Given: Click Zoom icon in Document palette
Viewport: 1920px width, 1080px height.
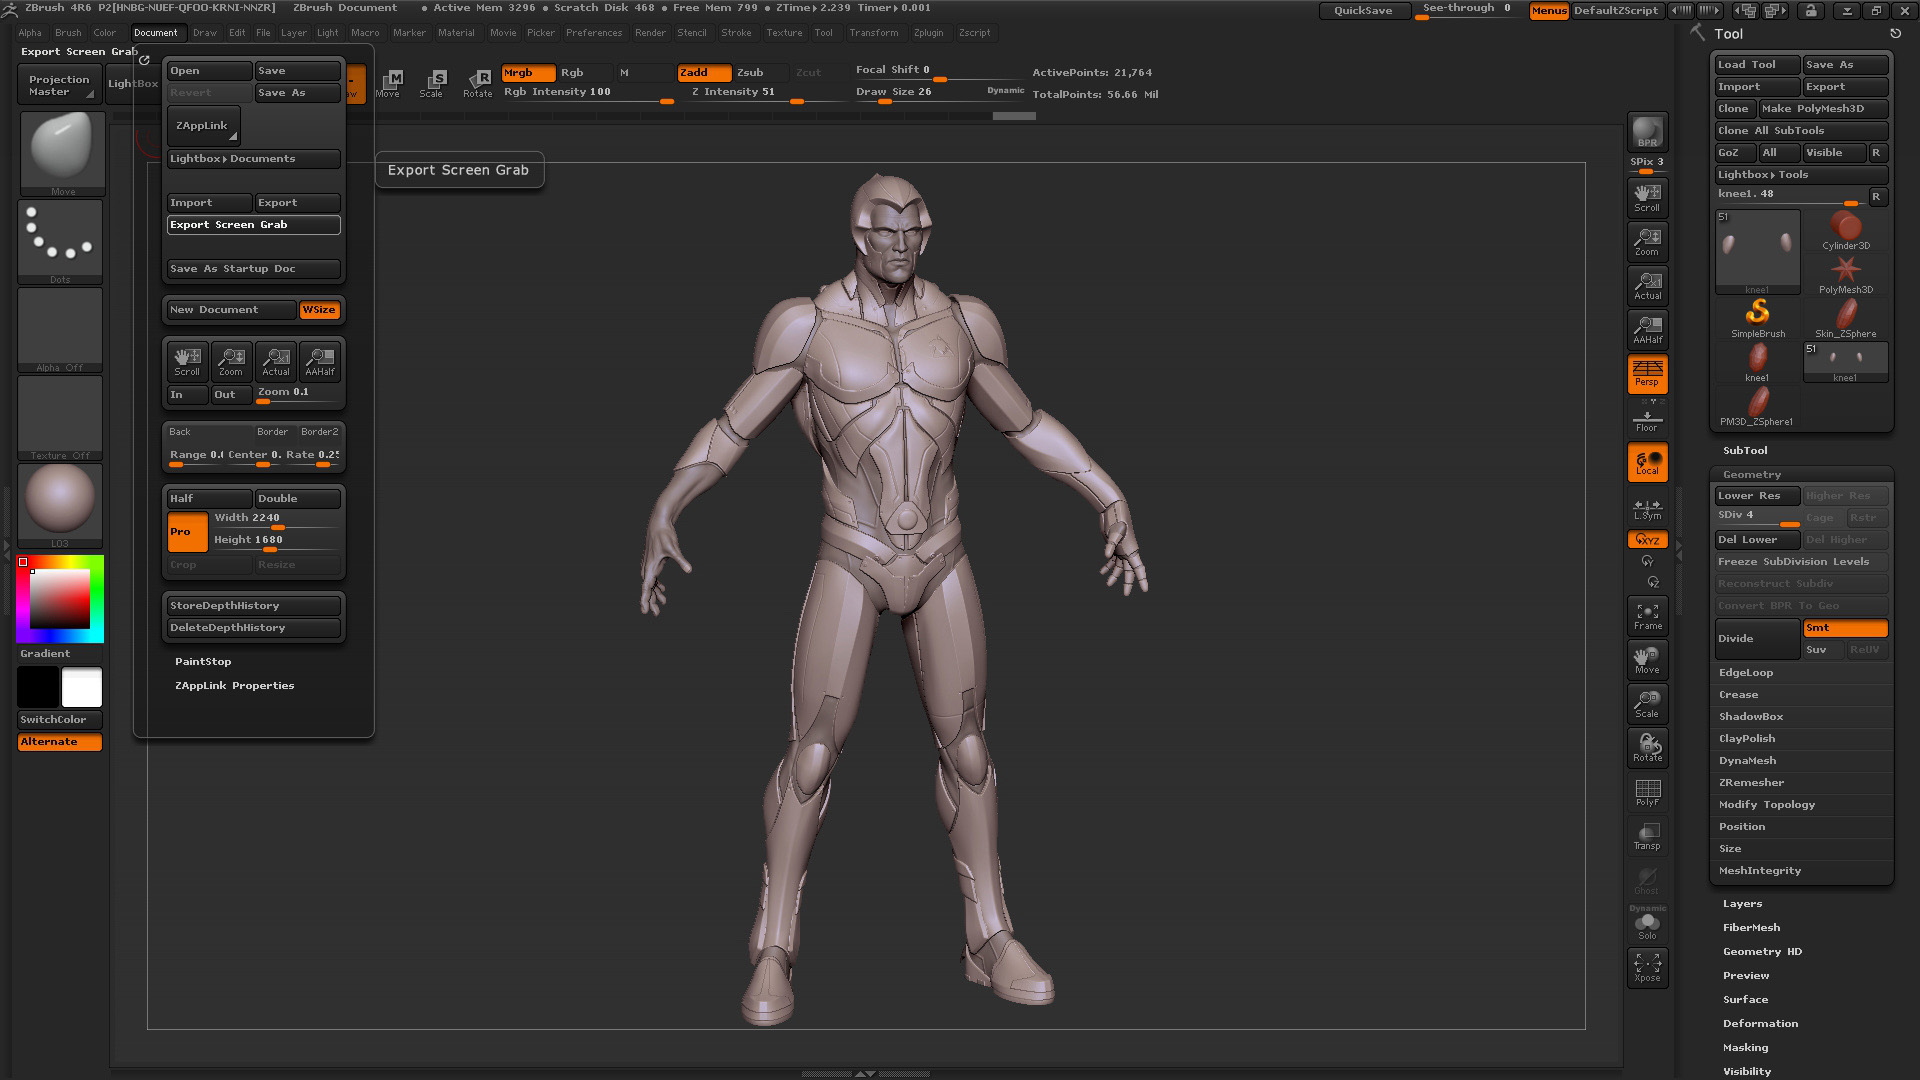Looking at the screenshot, I should click(x=231, y=362).
